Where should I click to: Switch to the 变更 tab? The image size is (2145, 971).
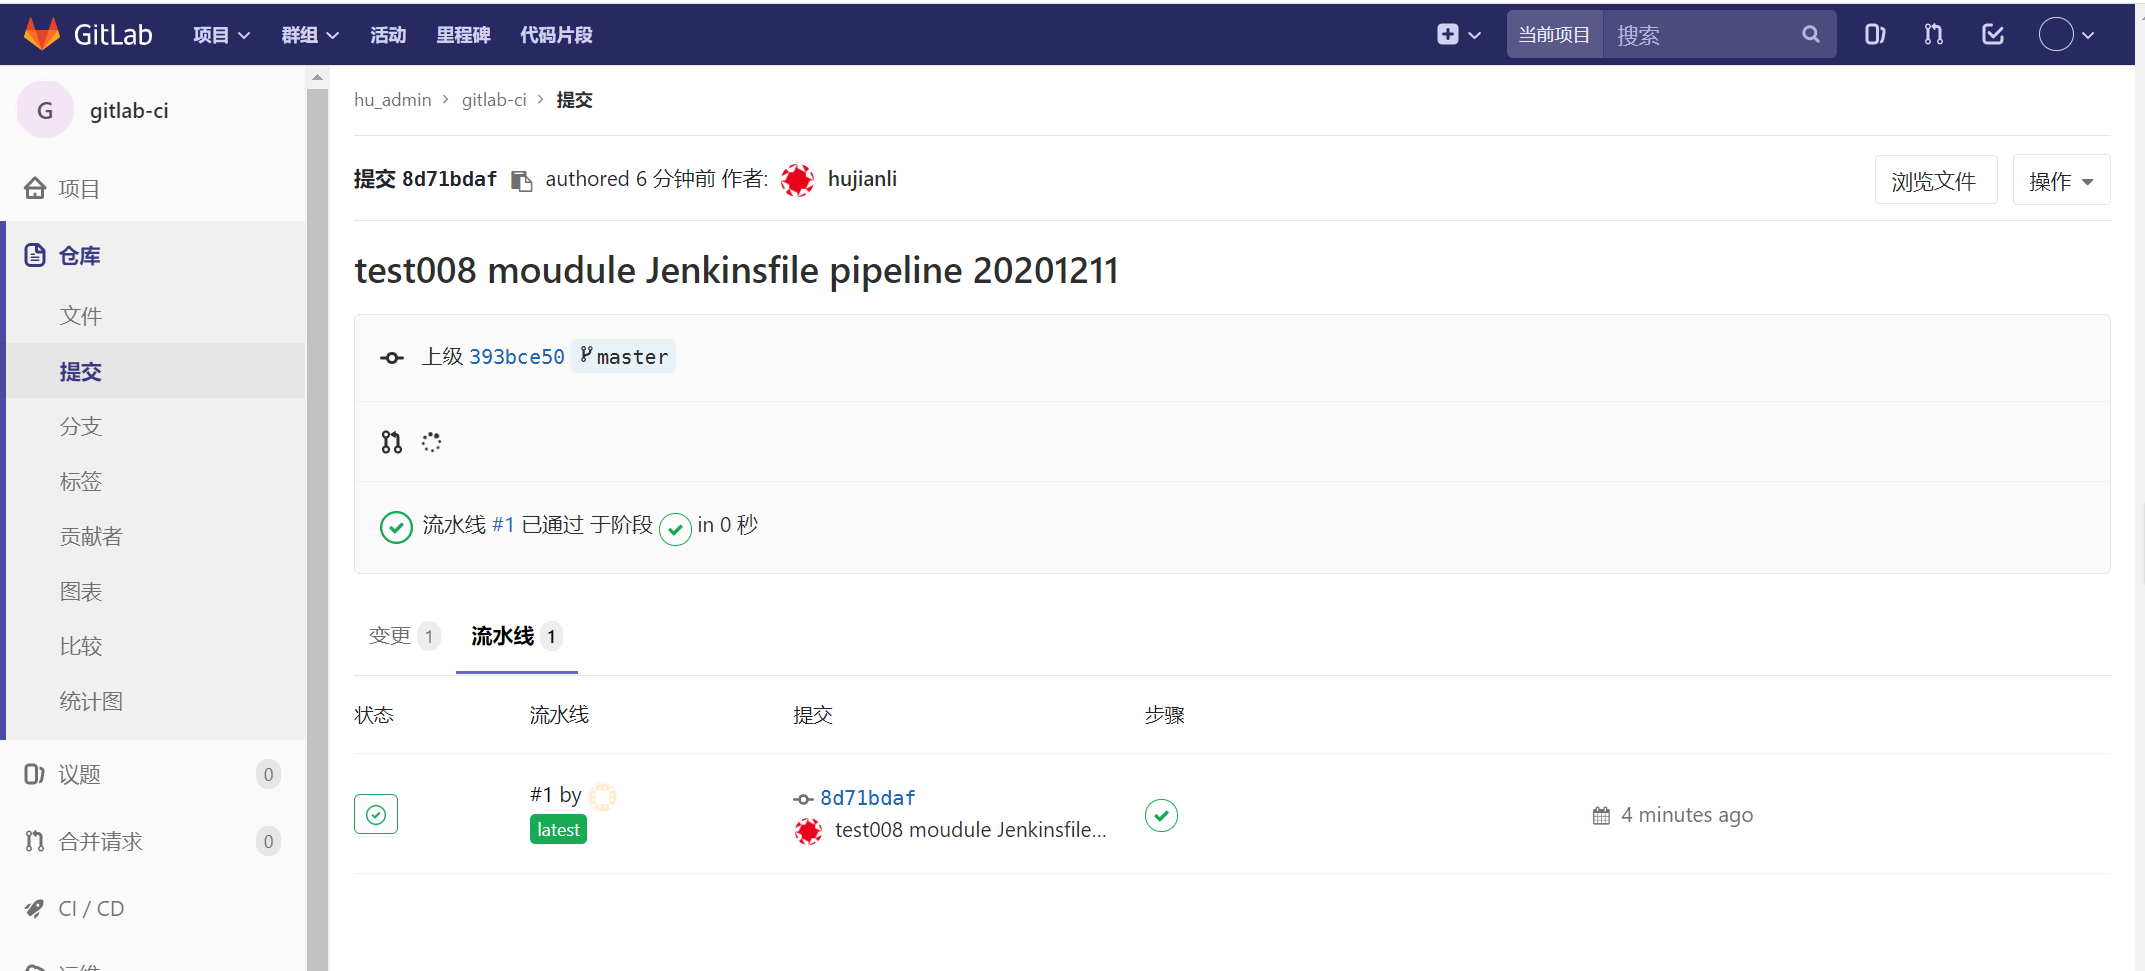tap(404, 636)
